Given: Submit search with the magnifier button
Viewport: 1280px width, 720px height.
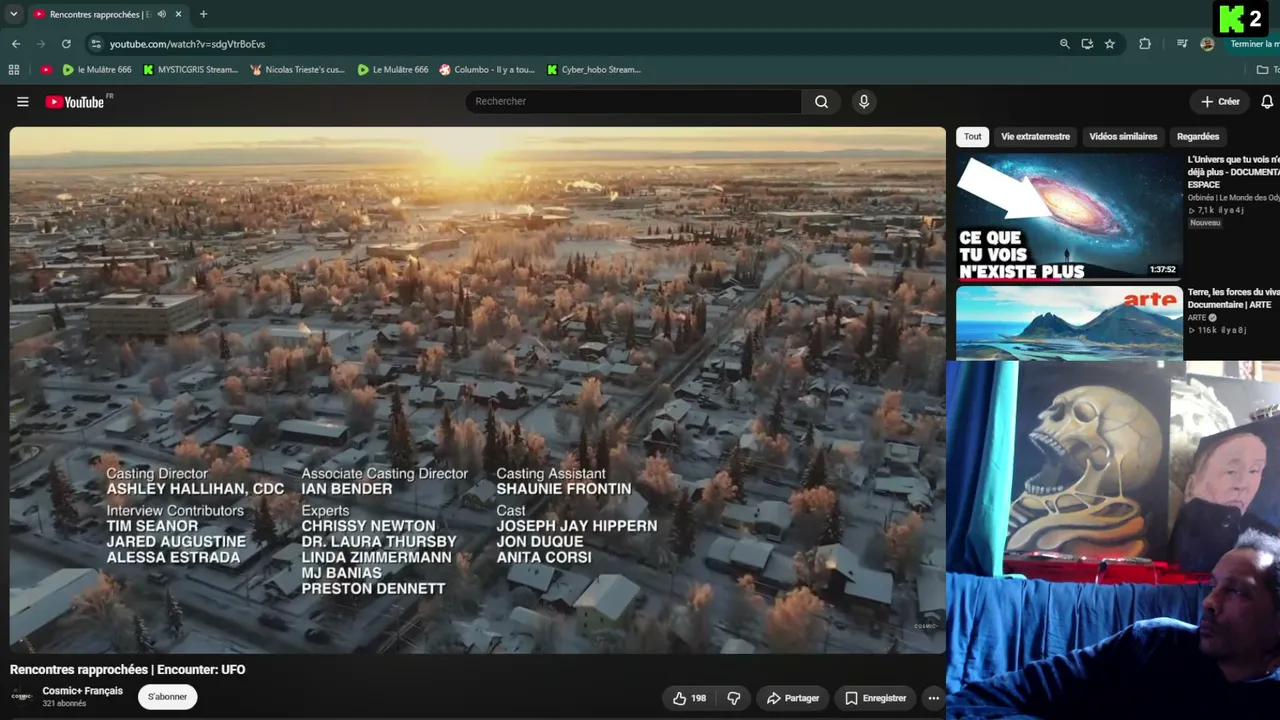Looking at the screenshot, I should pos(821,101).
